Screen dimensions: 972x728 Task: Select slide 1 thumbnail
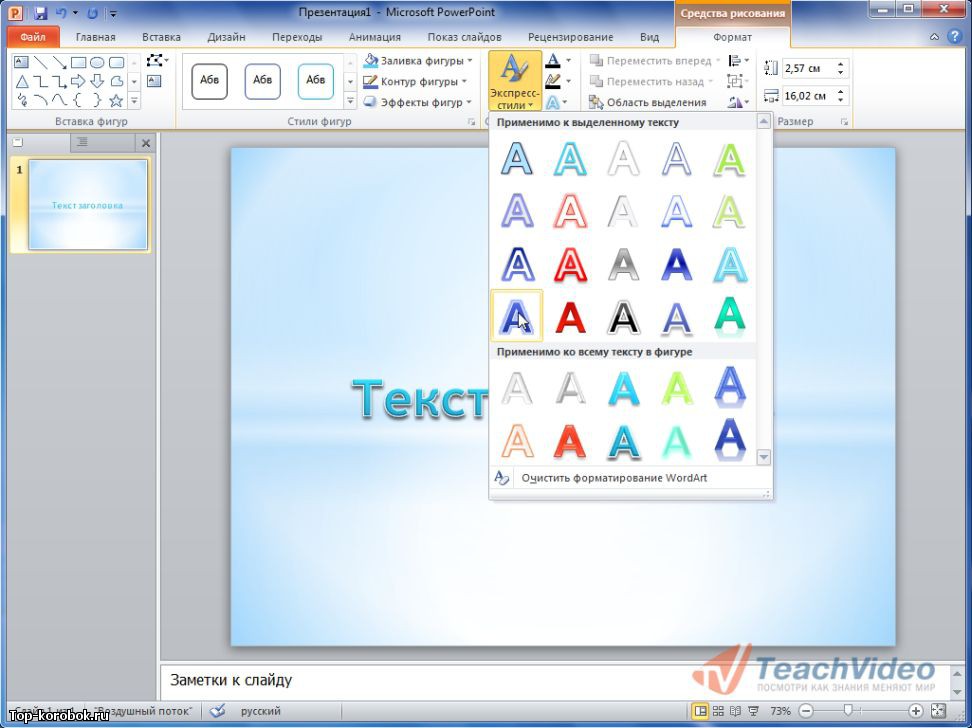pos(87,205)
